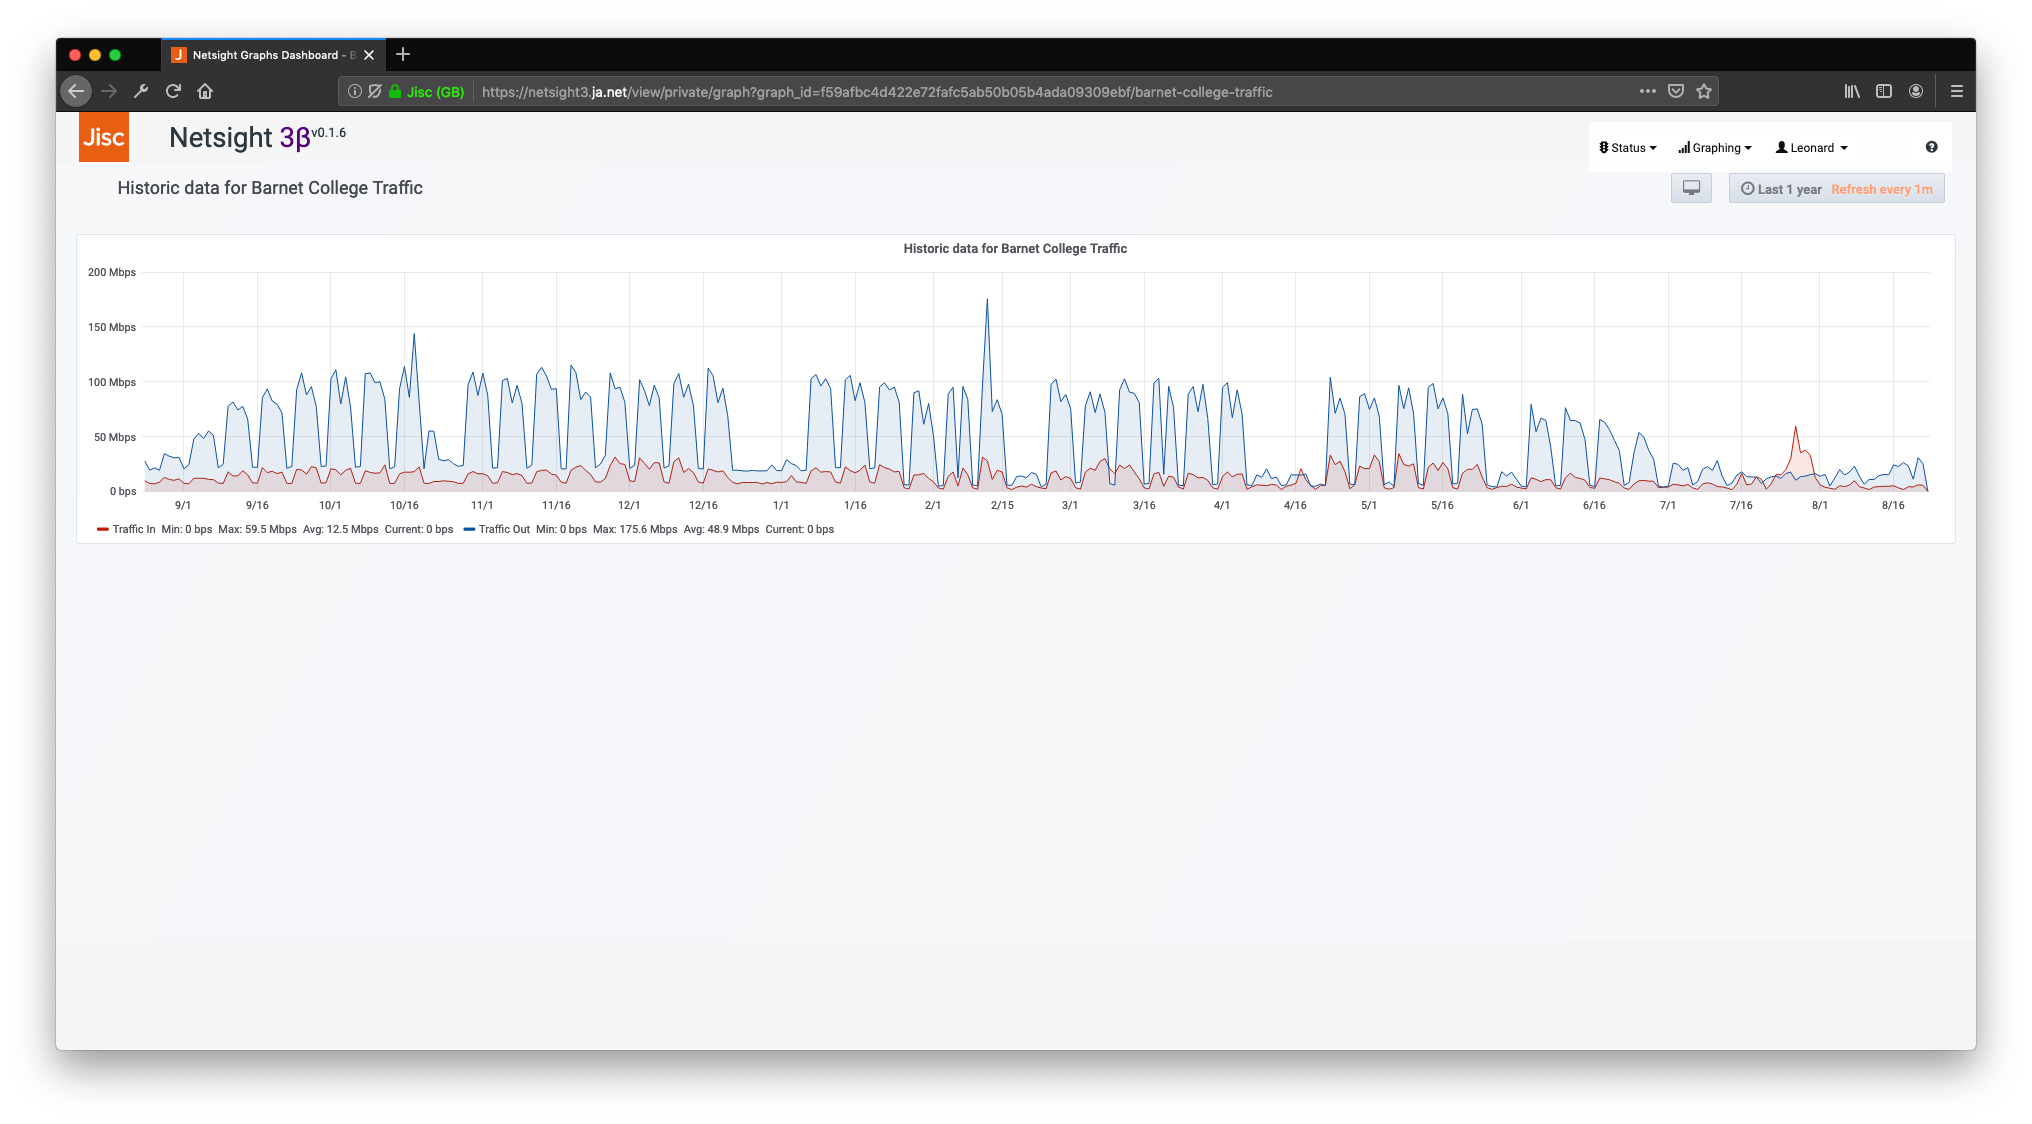The height and width of the screenshot is (1124, 2032).
Task: Click the monitor display view icon button
Action: coord(1691,188)
